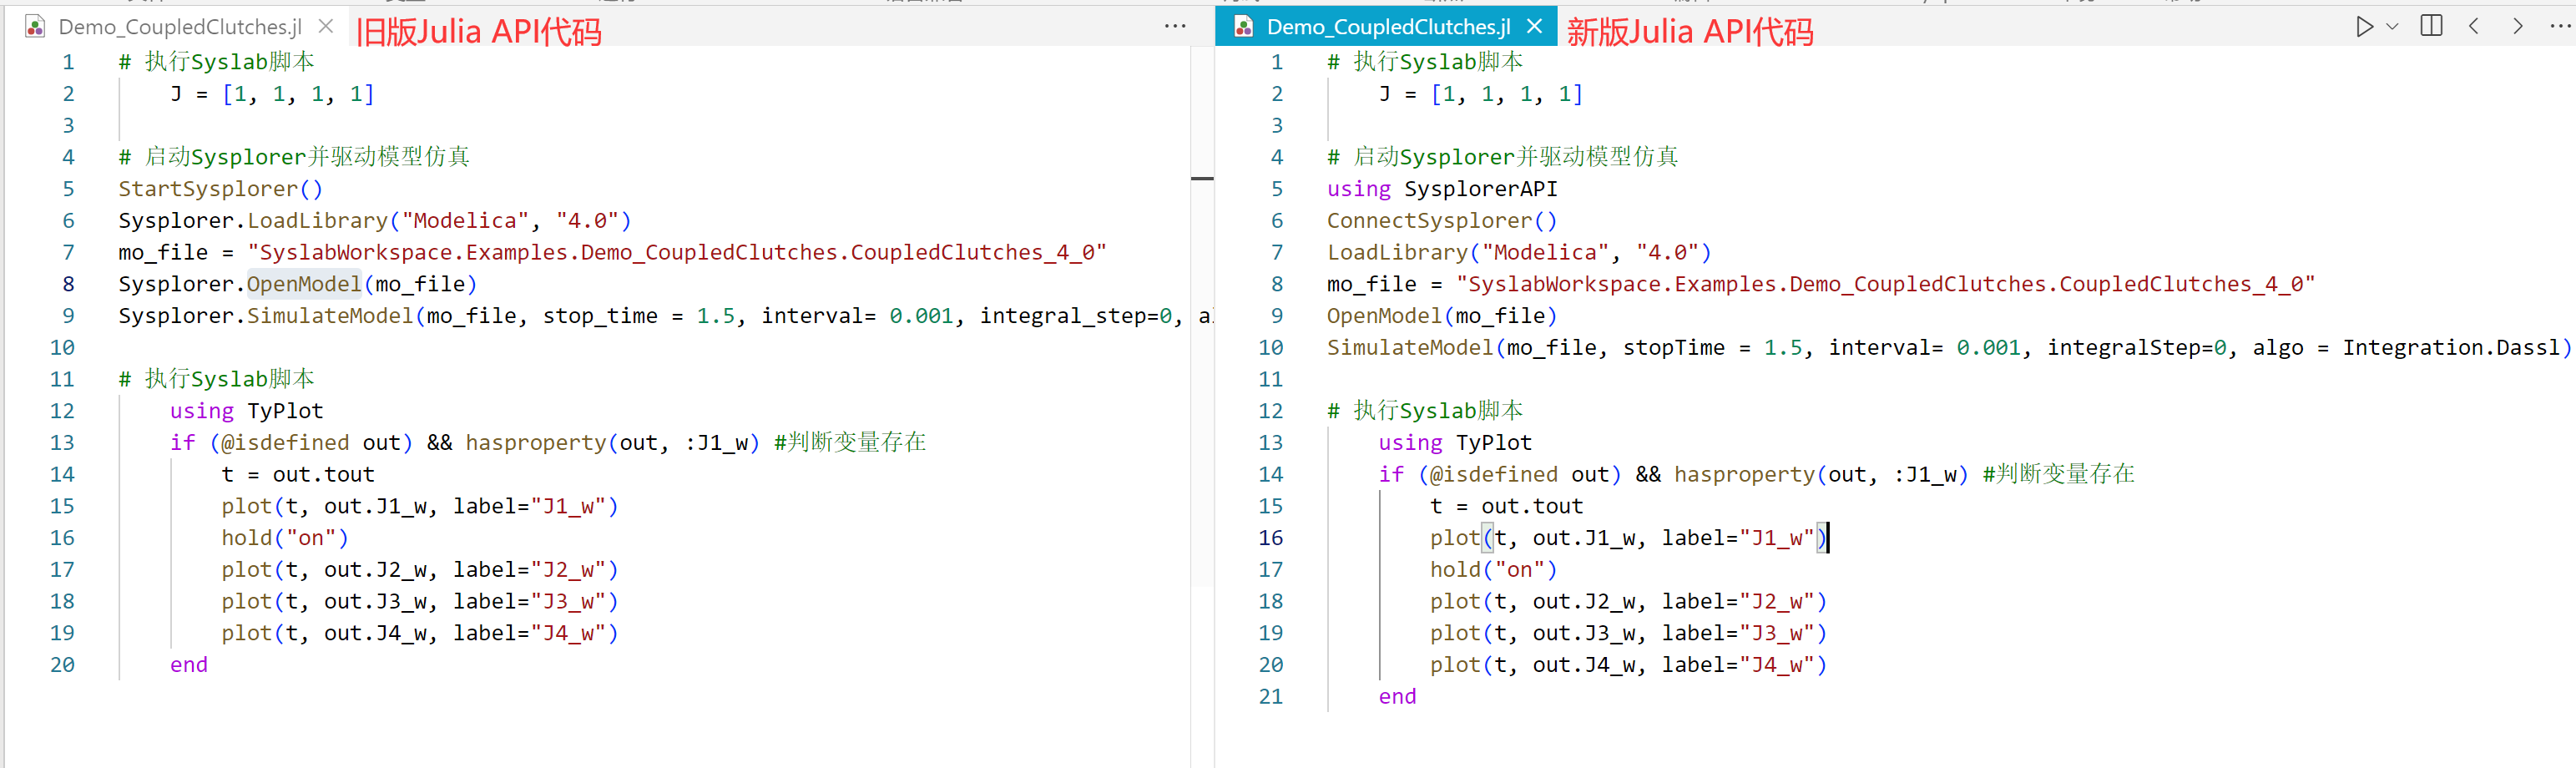This screenshot has width=2576, height=768.
Task: Click Sysplorer.LoadLibrary call in the left editor
Action: click(x=375, y=221)
